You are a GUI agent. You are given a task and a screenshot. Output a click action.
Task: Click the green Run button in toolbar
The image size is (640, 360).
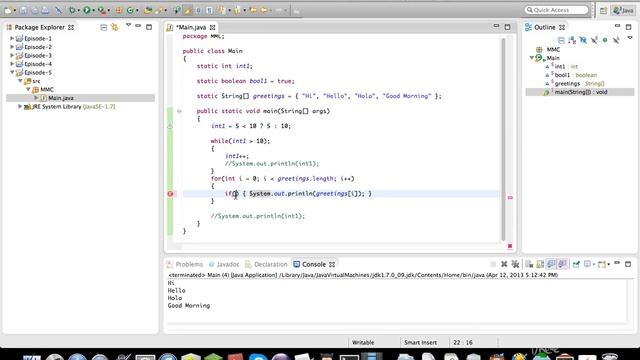click(87, 10)
